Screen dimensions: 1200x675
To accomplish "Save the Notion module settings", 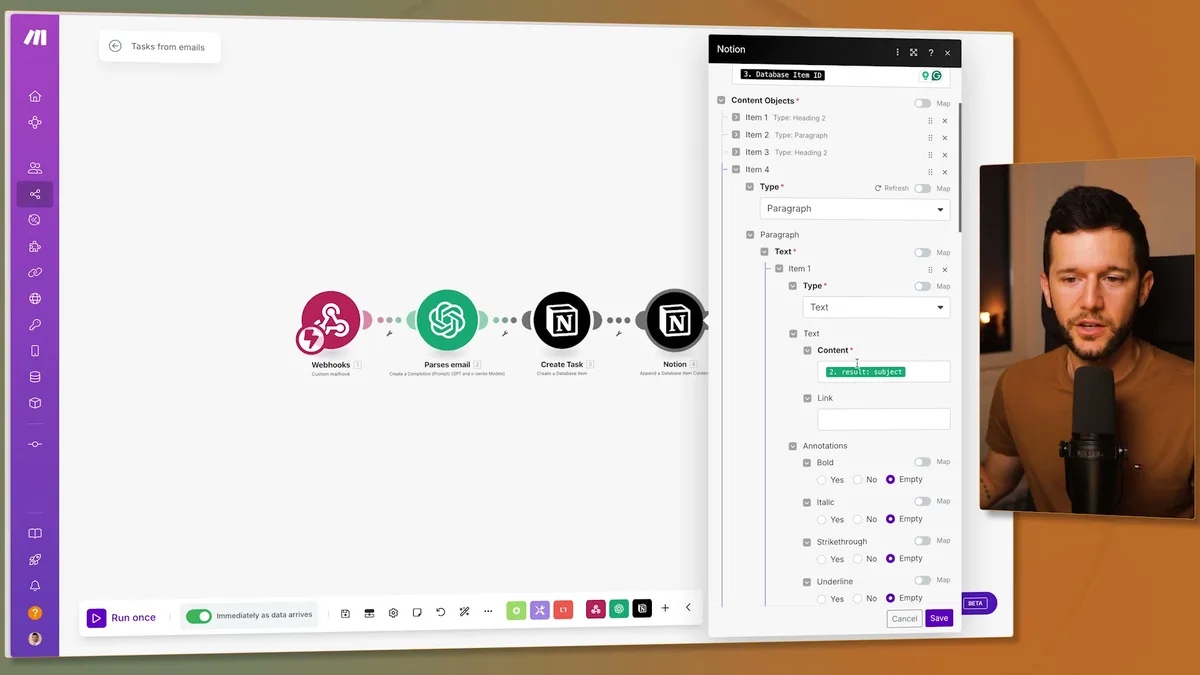I will click(938, 618).
